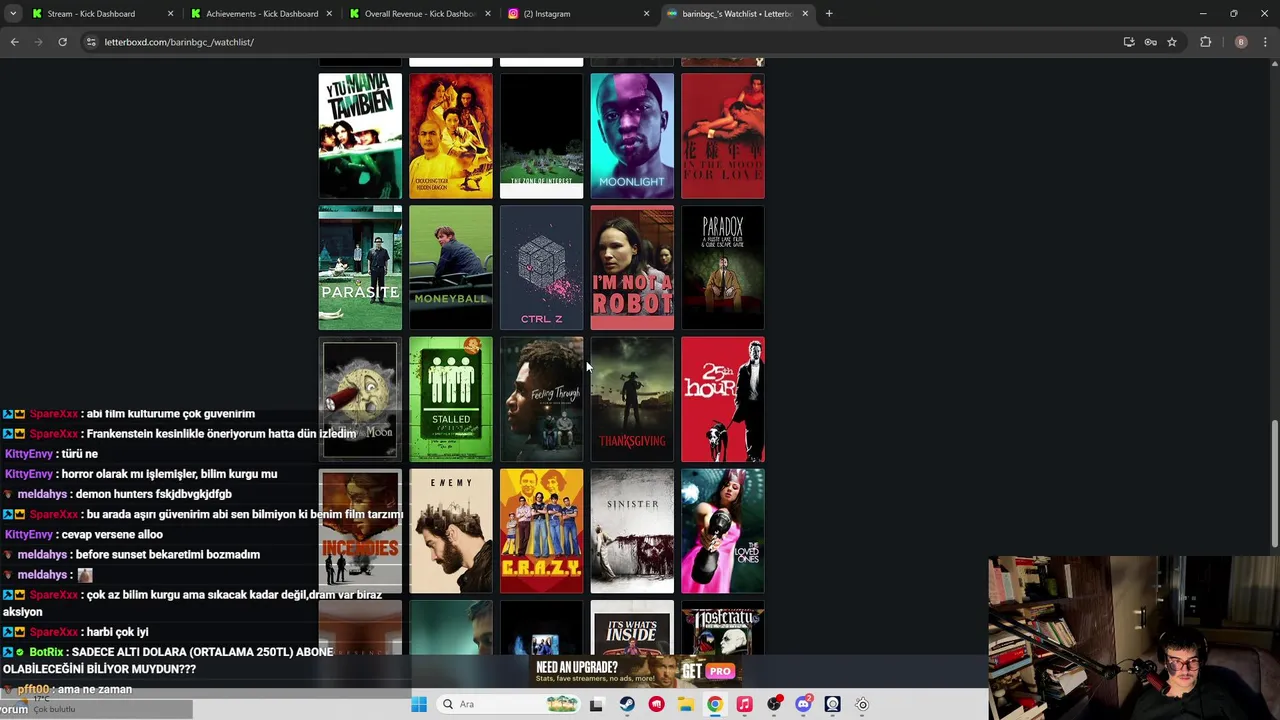Open Parasite film poster
The height and width of the screenshot is (720, 1280).
(x=360, y=268)
